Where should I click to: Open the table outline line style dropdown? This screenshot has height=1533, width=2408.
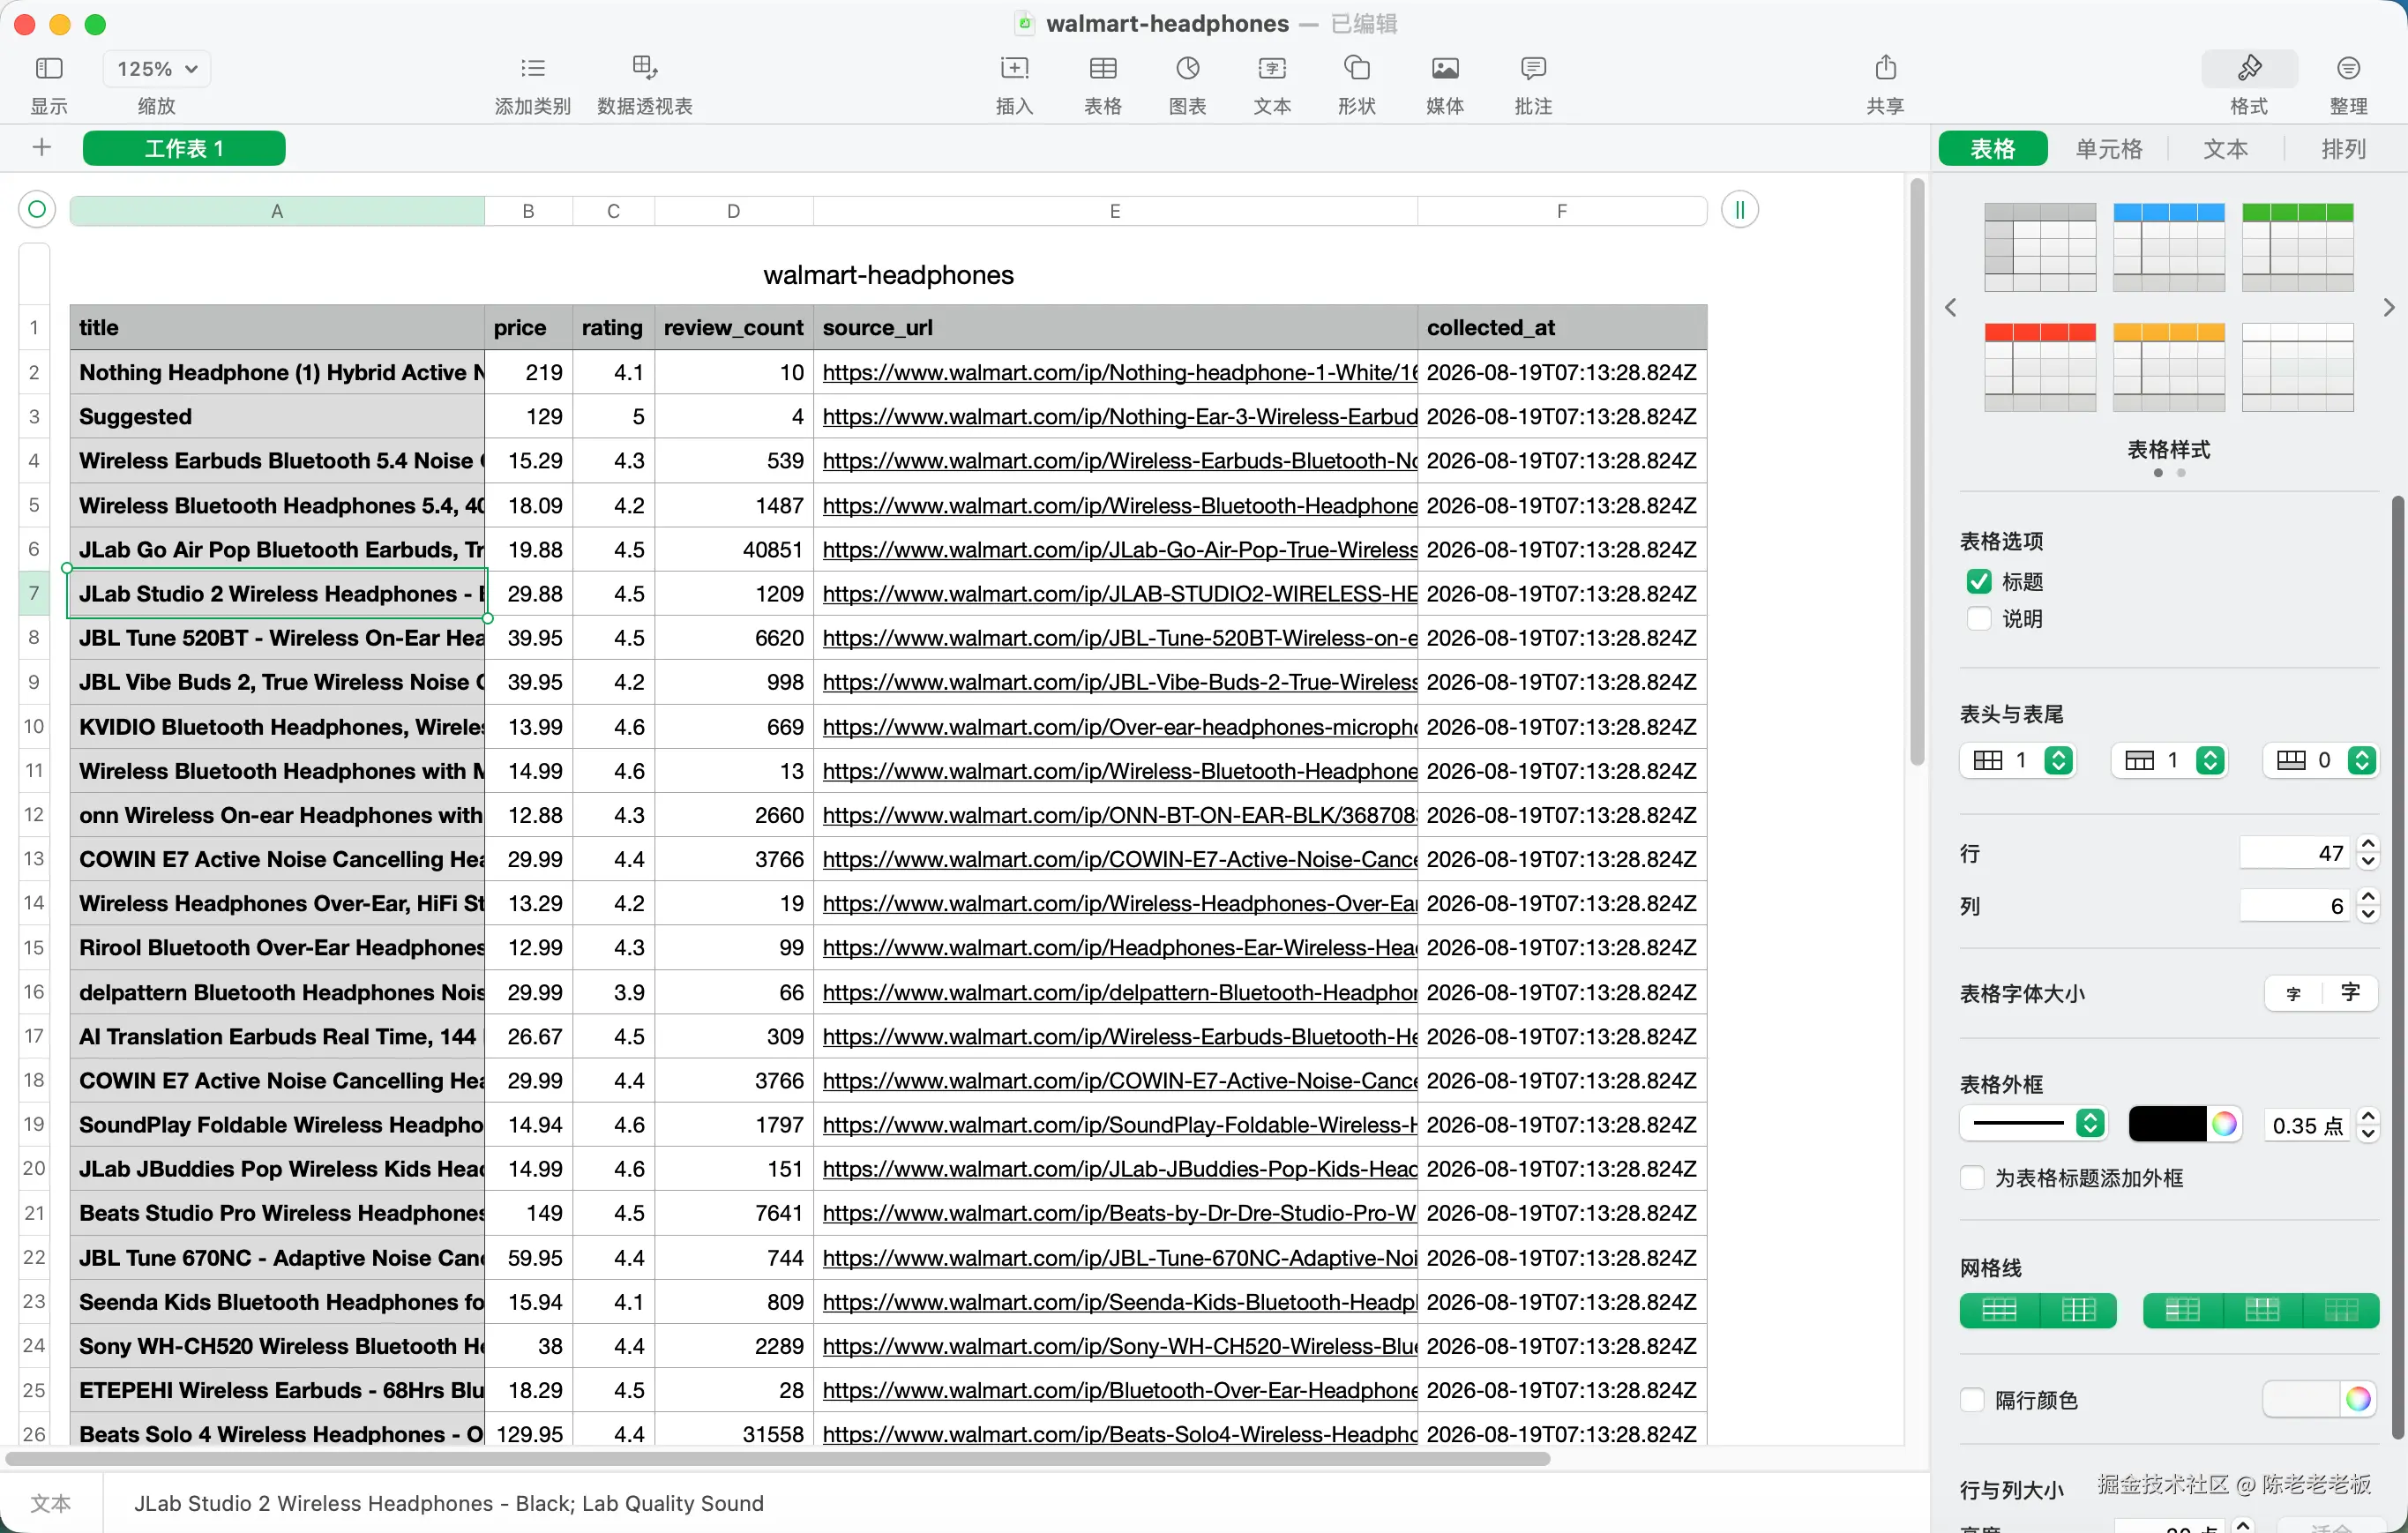(x=2032, y=1124)
